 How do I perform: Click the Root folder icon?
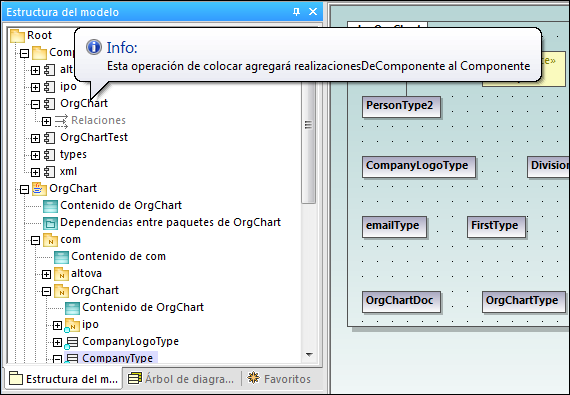click(17, 36)
